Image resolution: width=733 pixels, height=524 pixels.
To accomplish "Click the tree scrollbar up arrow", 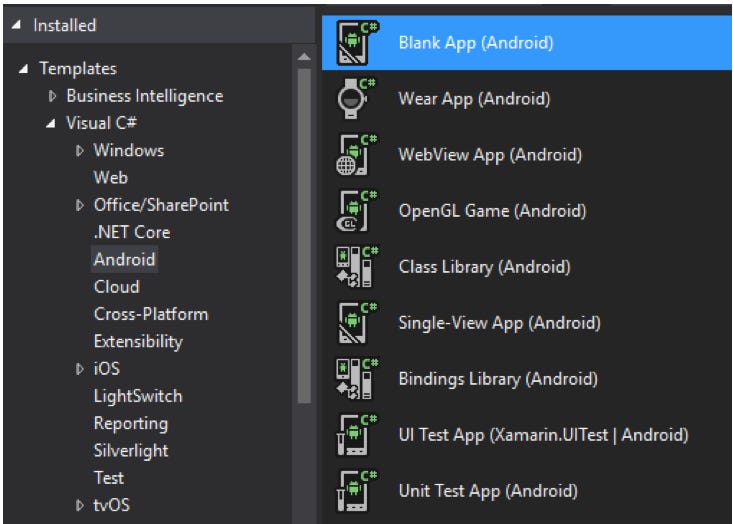I will (304, 57).
